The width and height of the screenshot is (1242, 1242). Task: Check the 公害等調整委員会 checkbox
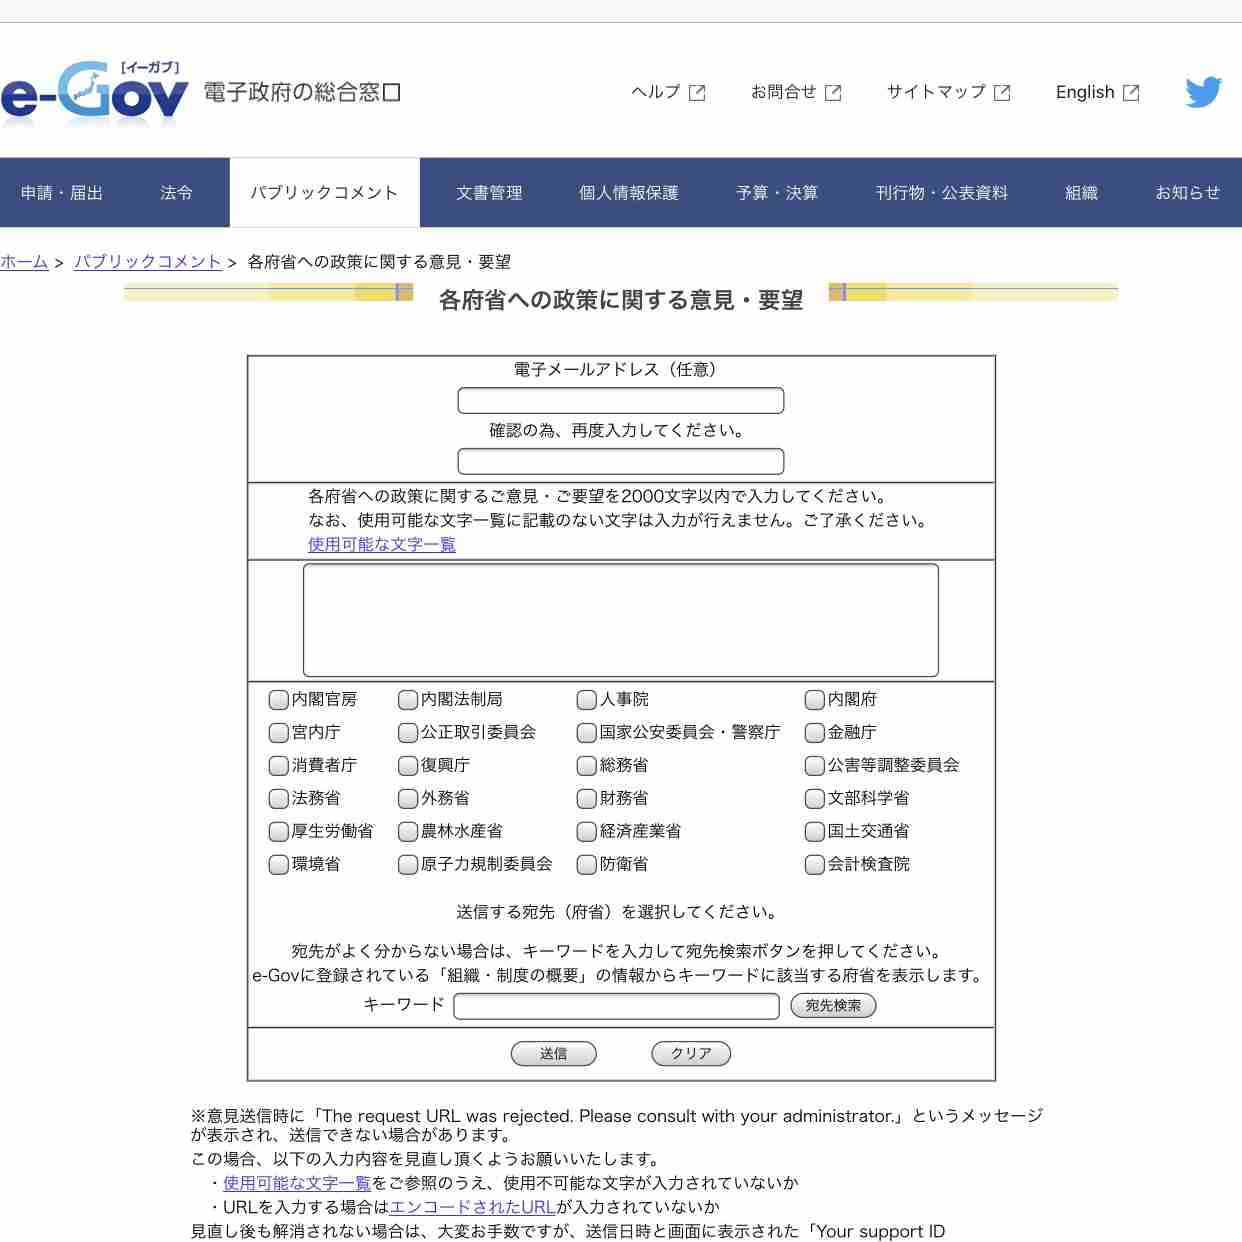[815, 766]
